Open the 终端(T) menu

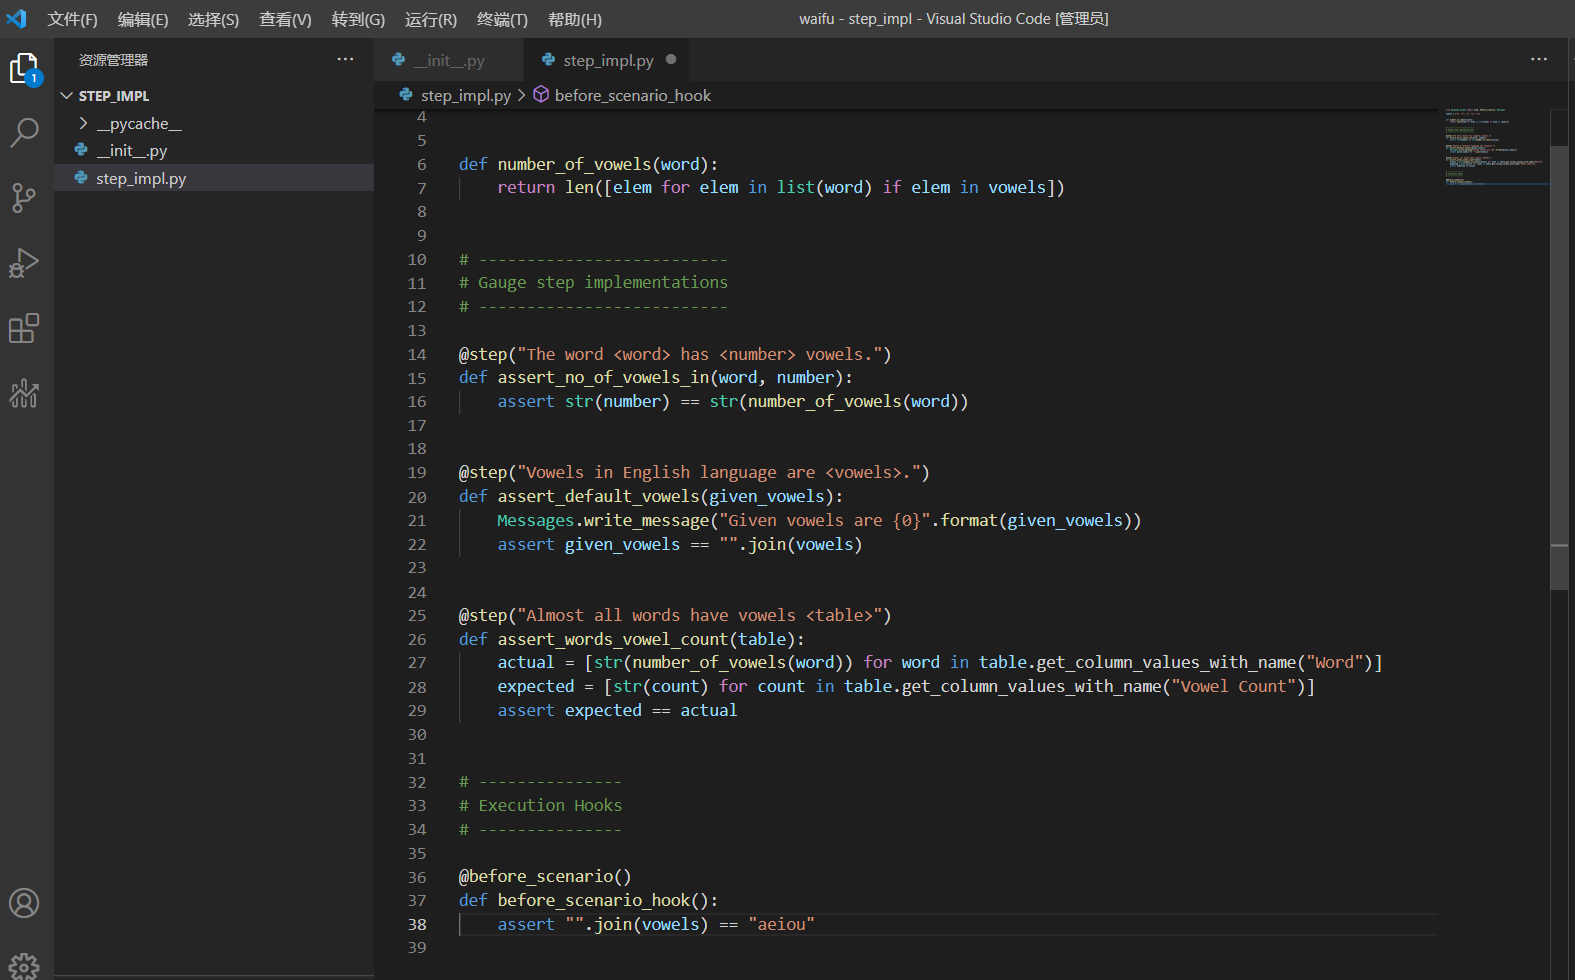pyautogui.click(x=502, y=19)
